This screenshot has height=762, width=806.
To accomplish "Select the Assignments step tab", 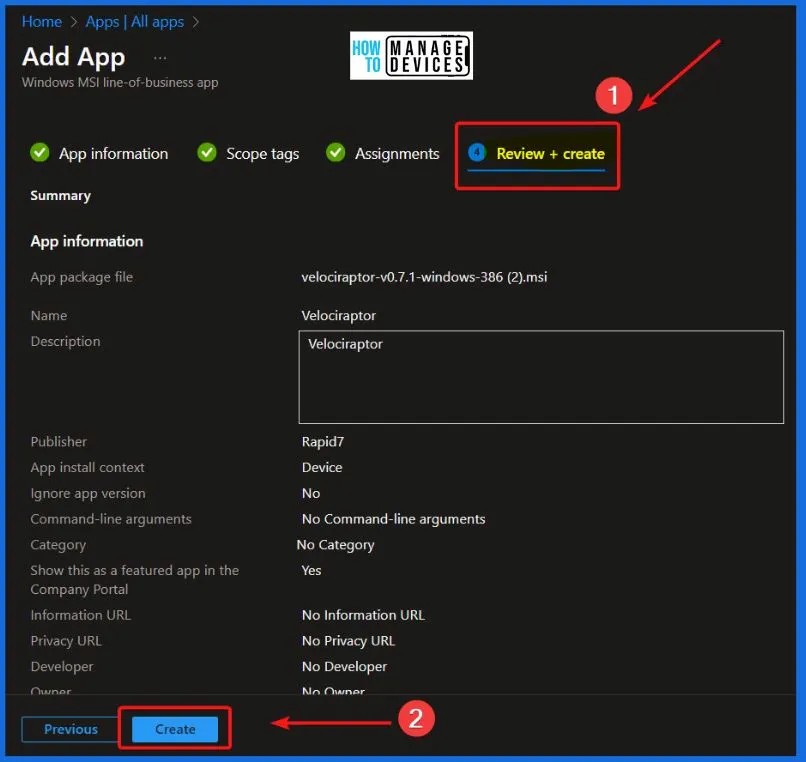I will pos(397,154).
